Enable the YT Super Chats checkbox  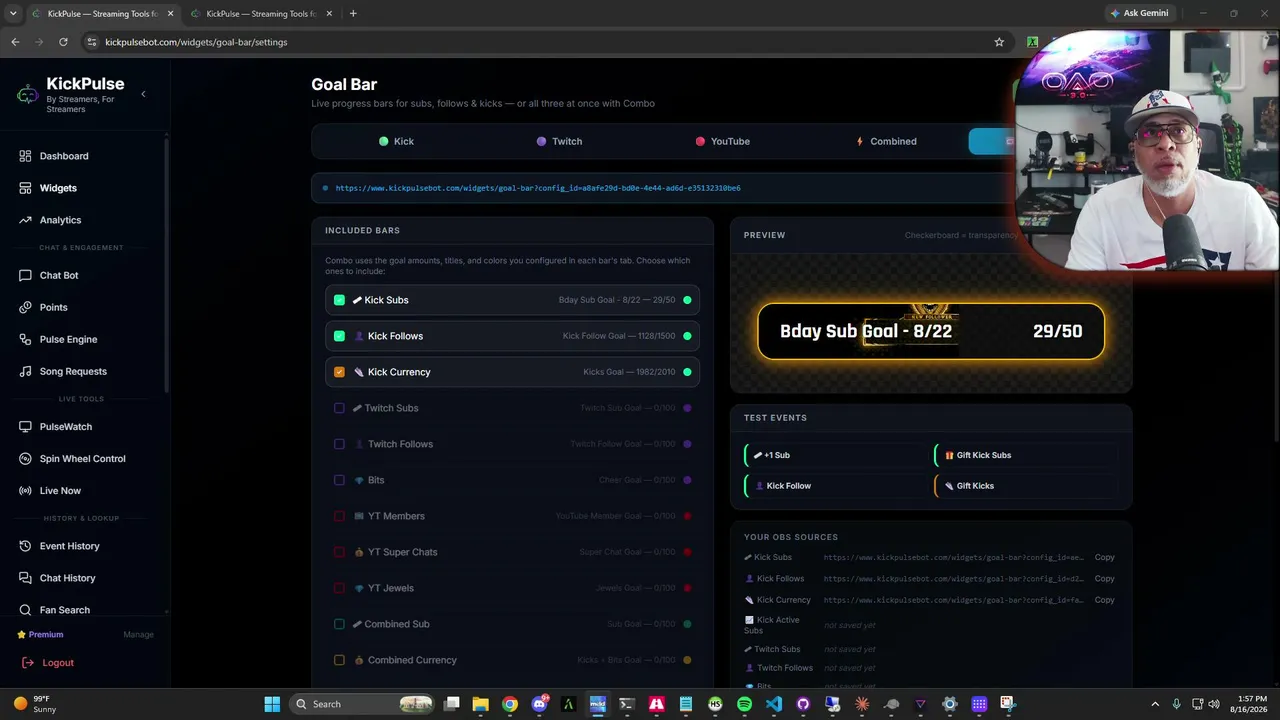pos(340,552)
